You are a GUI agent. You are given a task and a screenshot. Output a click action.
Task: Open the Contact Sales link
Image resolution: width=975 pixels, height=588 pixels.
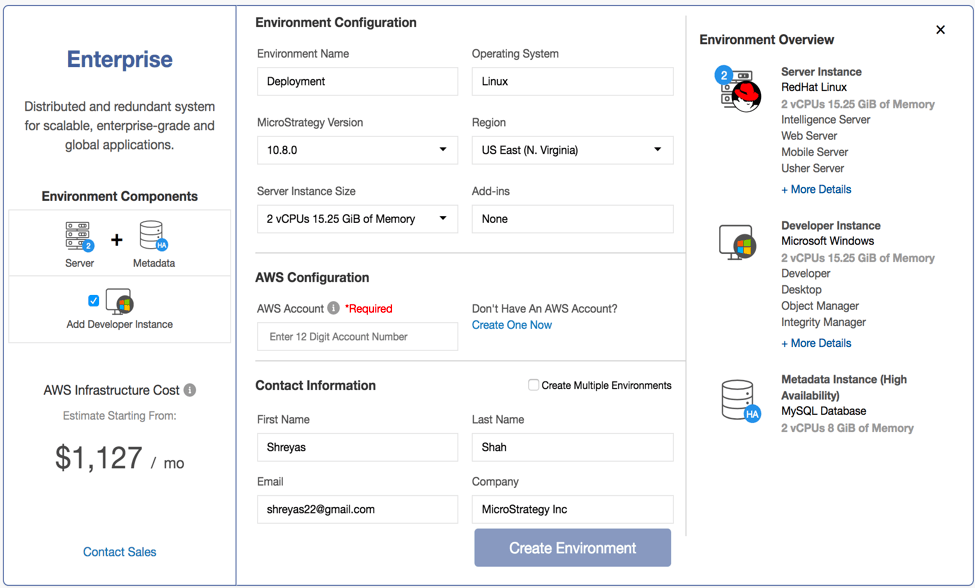pos(120,552)
